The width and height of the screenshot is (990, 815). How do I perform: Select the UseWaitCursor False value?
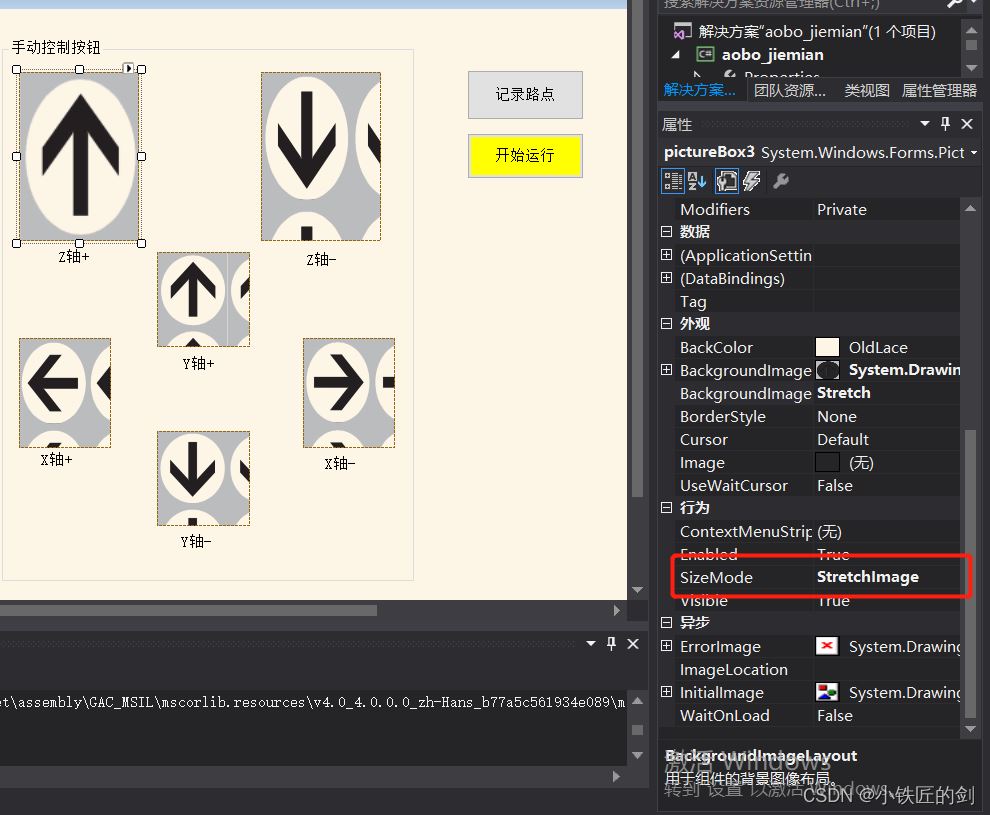[835, 485]
